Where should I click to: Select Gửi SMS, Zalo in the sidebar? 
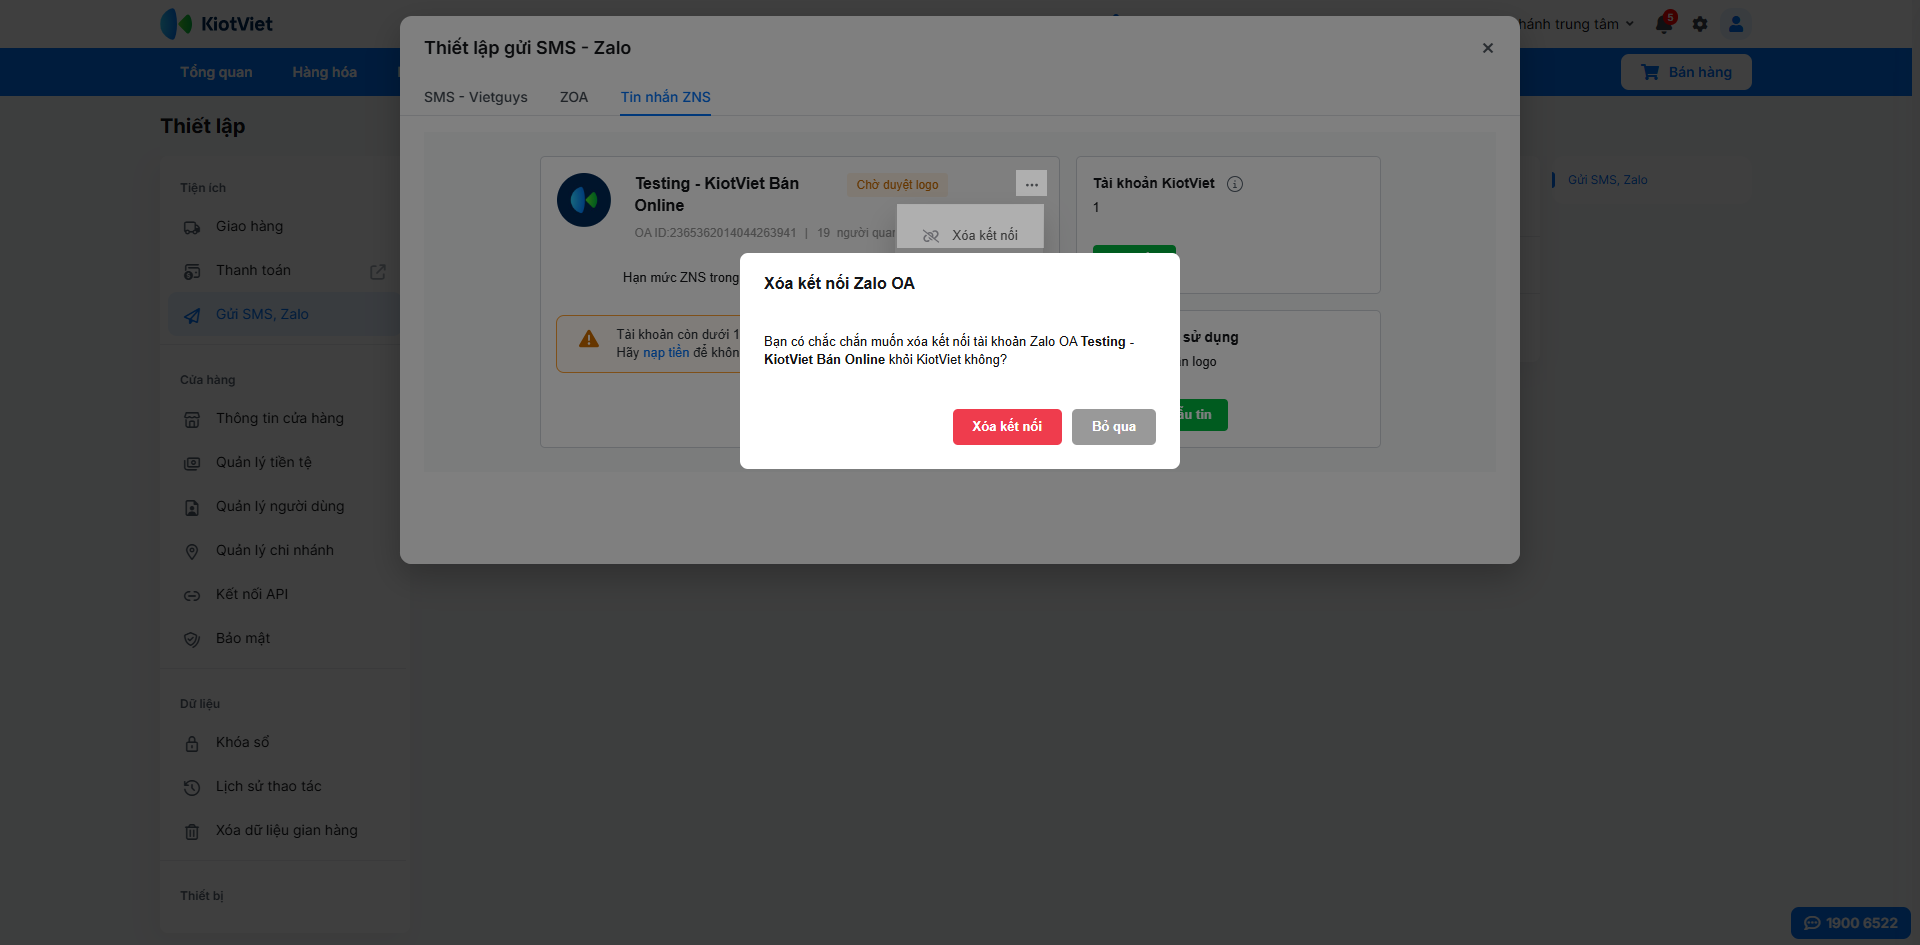coord(284,315)
